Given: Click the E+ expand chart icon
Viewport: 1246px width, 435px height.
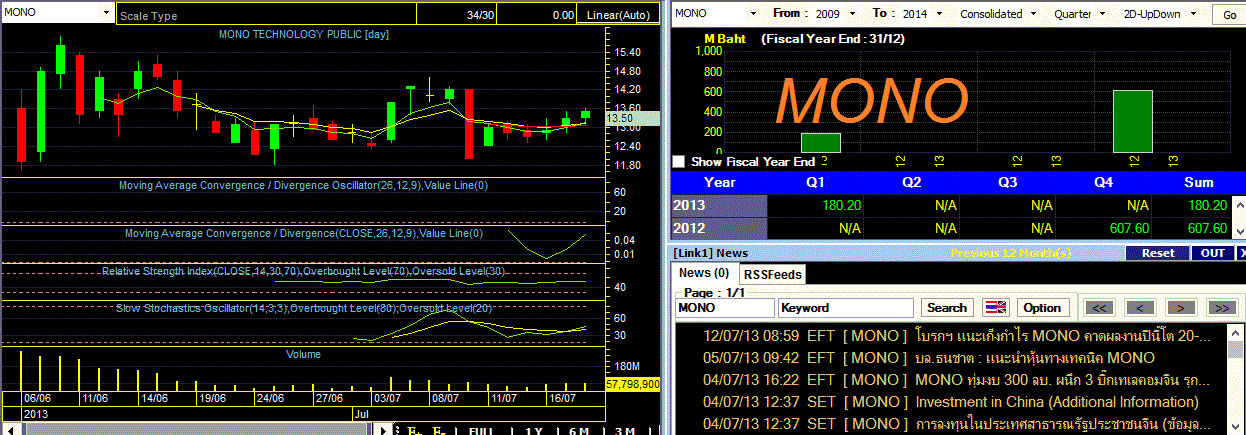Looking at the screenshot, I should pos(412,430).
